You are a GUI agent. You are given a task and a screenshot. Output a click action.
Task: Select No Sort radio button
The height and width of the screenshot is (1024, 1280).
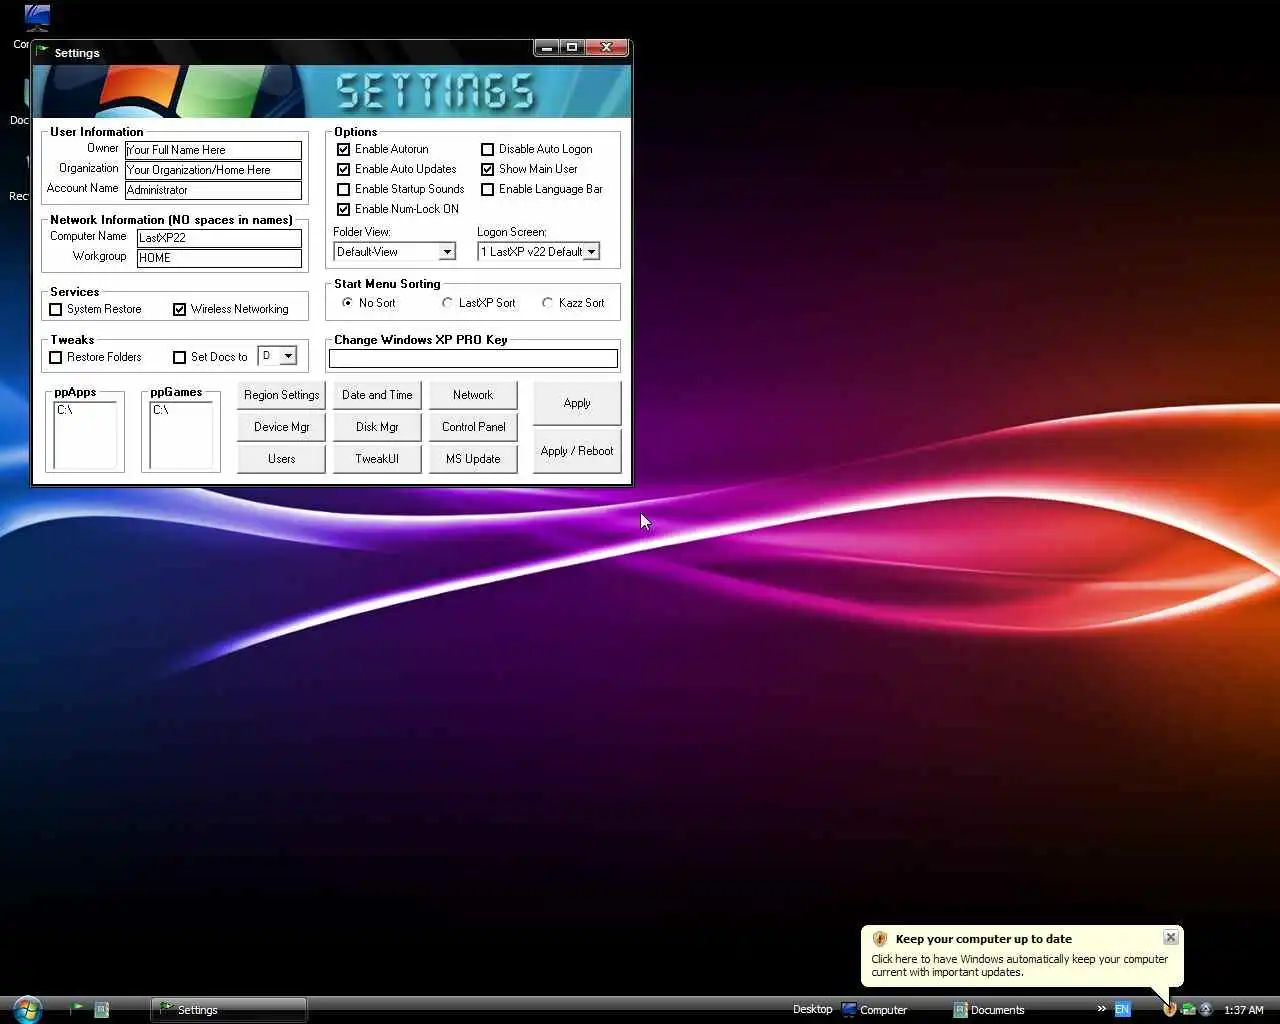[x=347, y=302]
